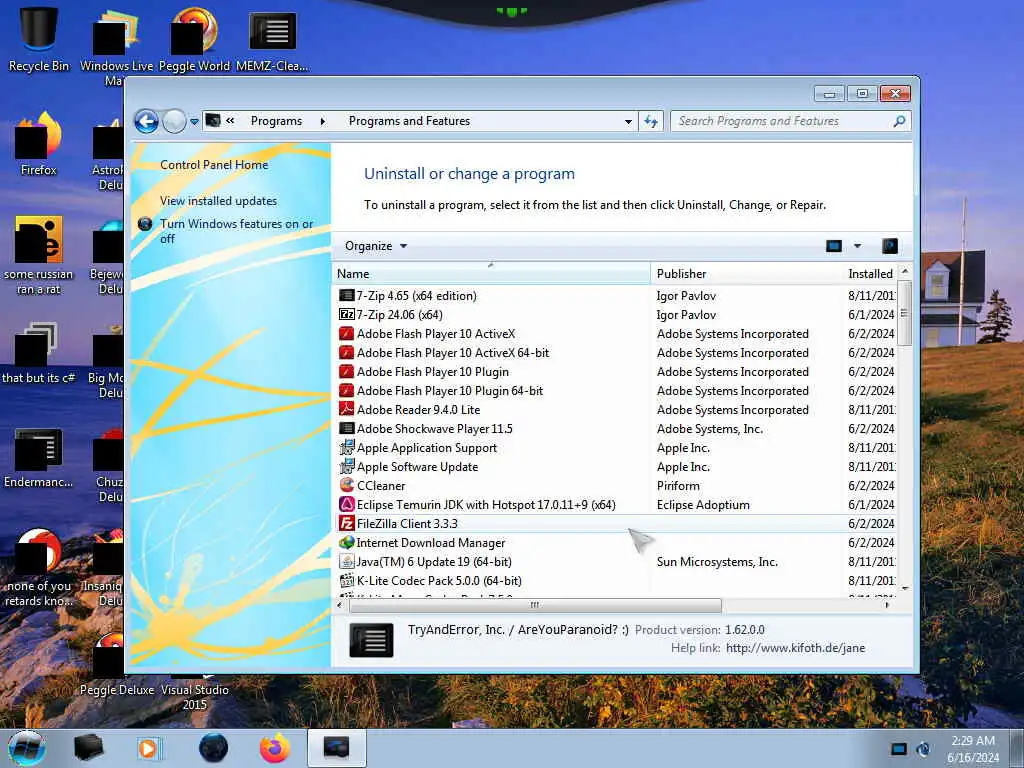Sort list by Name column header
Screen dimensions: 1024x768
(x=492, y=274)
